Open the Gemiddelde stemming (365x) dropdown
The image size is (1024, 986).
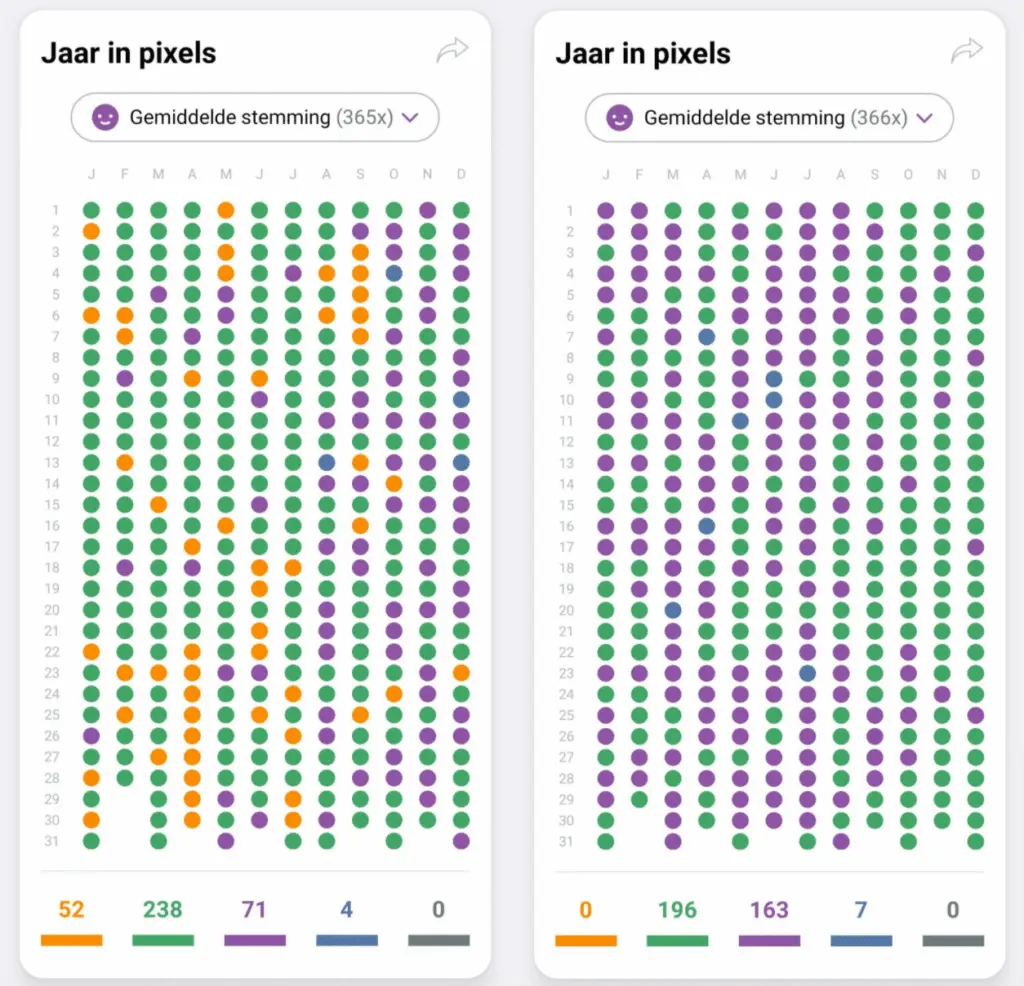(255, 118)
